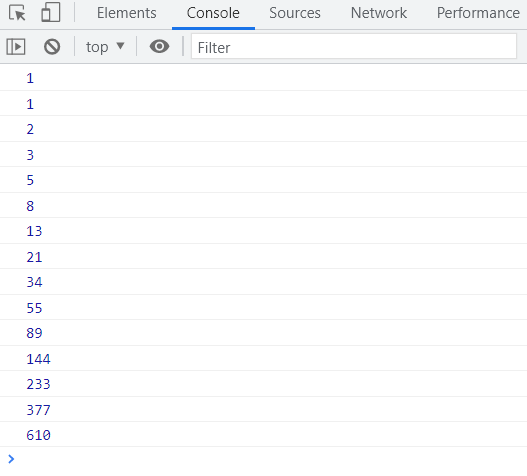
Task: Select the 144 console log entry
Action: coord(264,359)
